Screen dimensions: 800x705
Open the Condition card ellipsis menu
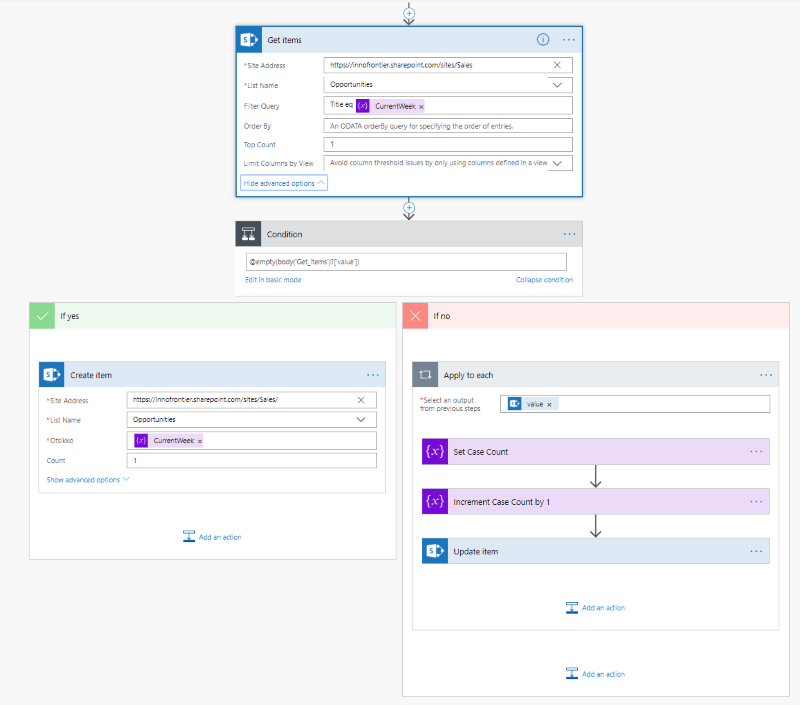point(569,234)
